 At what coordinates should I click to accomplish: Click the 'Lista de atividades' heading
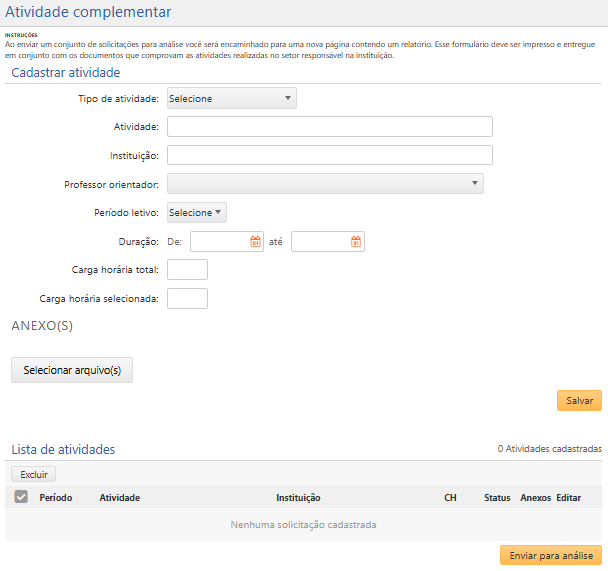(63, 449)
